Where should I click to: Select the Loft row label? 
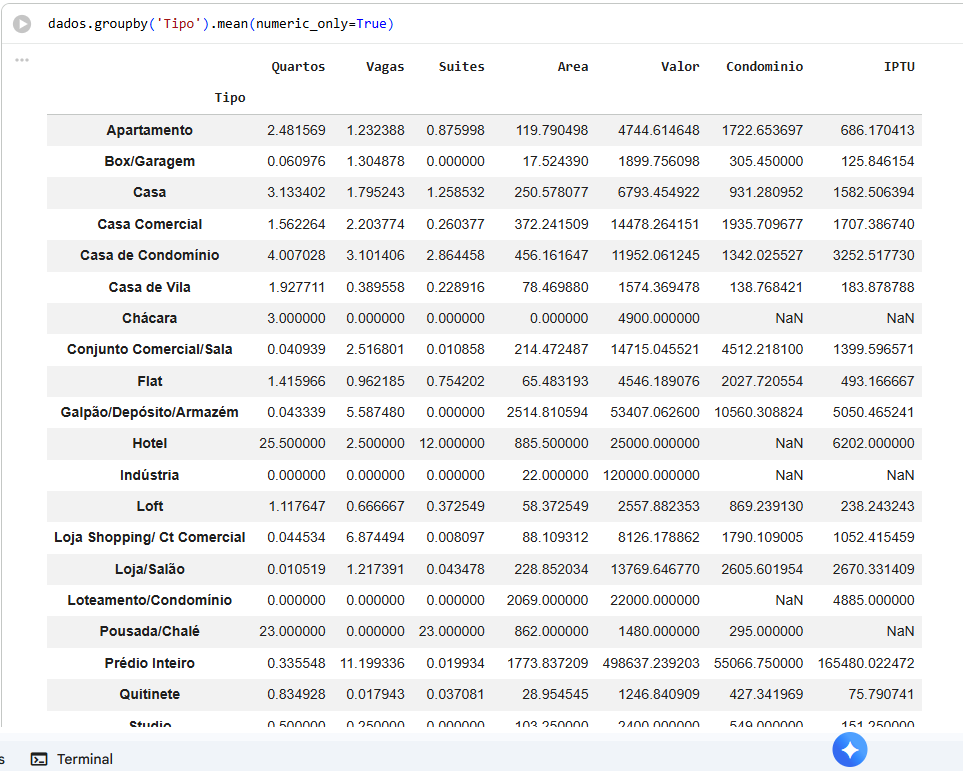tap(149, 506)
